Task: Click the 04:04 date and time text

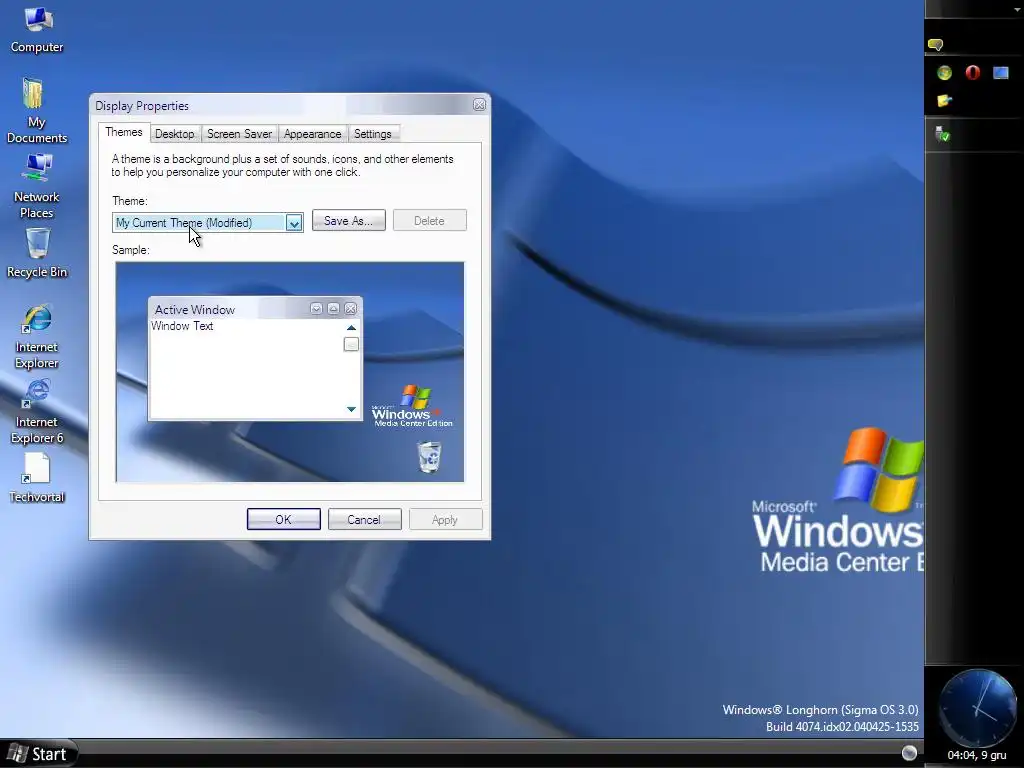Action: point(977,756)
